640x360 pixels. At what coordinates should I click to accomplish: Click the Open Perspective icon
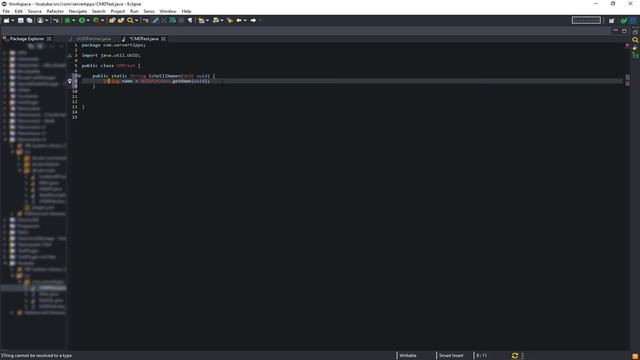point(611,20)
